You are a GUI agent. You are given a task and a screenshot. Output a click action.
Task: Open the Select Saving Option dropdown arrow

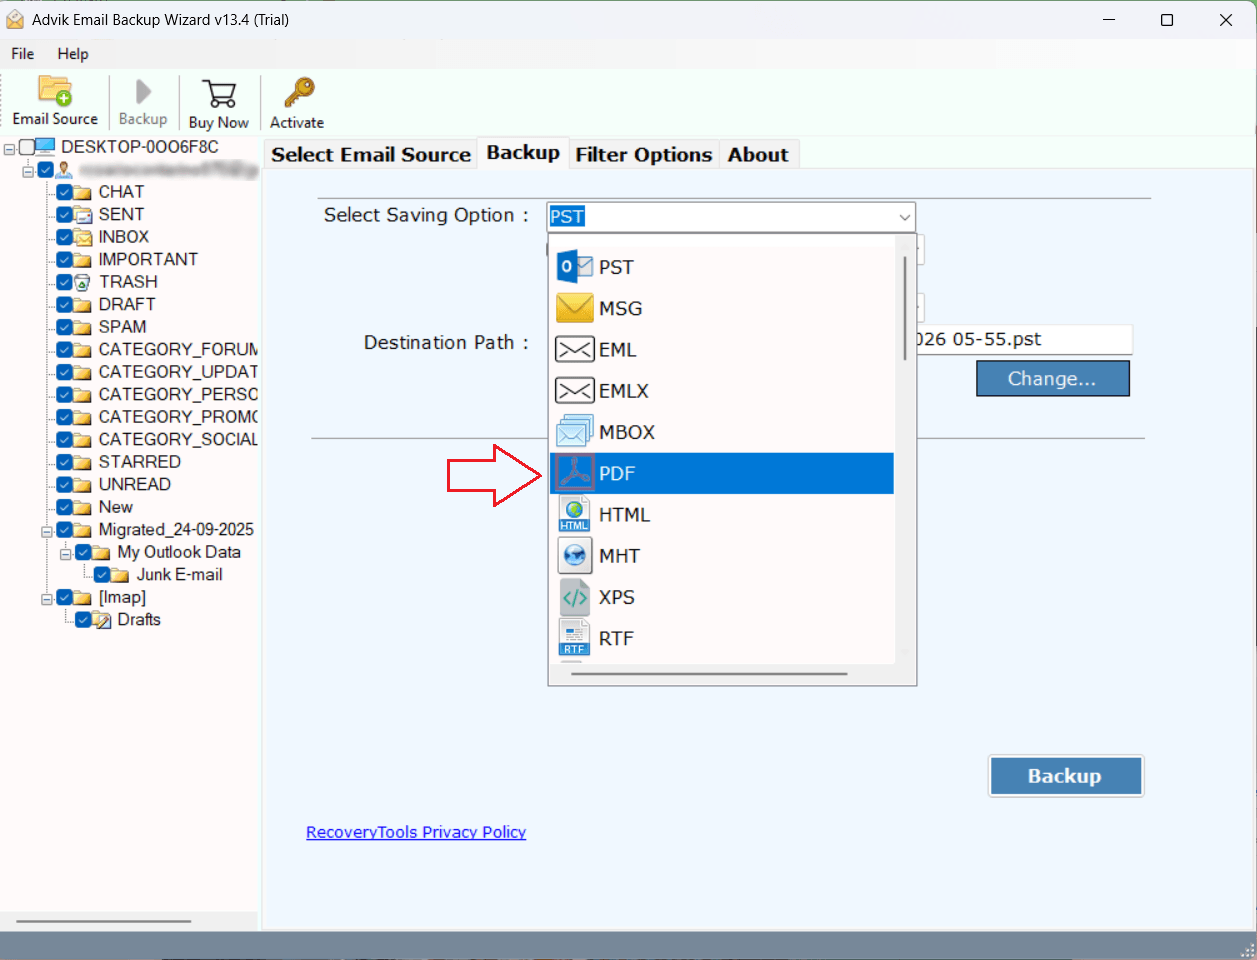click(904, 217)
